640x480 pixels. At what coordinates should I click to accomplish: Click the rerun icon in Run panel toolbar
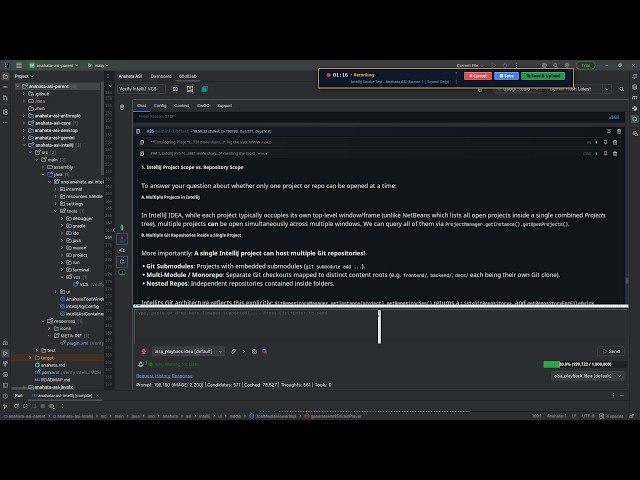click(17, 406)
